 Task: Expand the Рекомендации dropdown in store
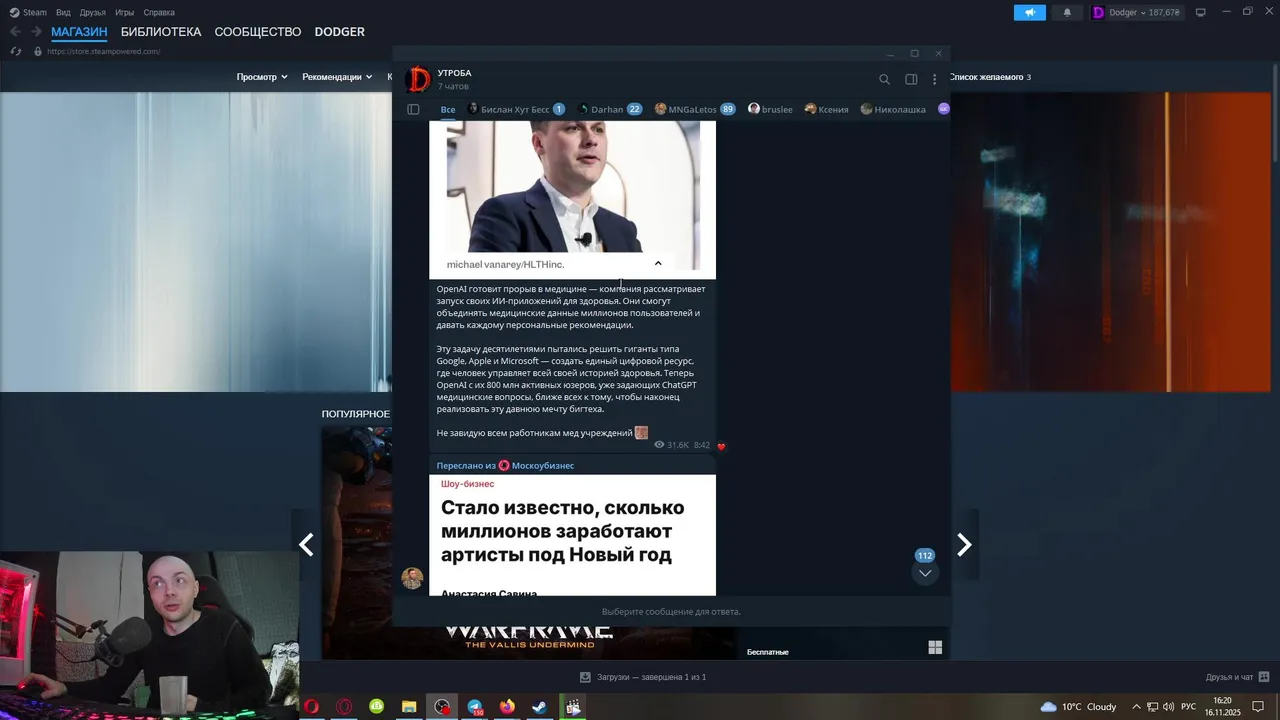pos(337,77)
